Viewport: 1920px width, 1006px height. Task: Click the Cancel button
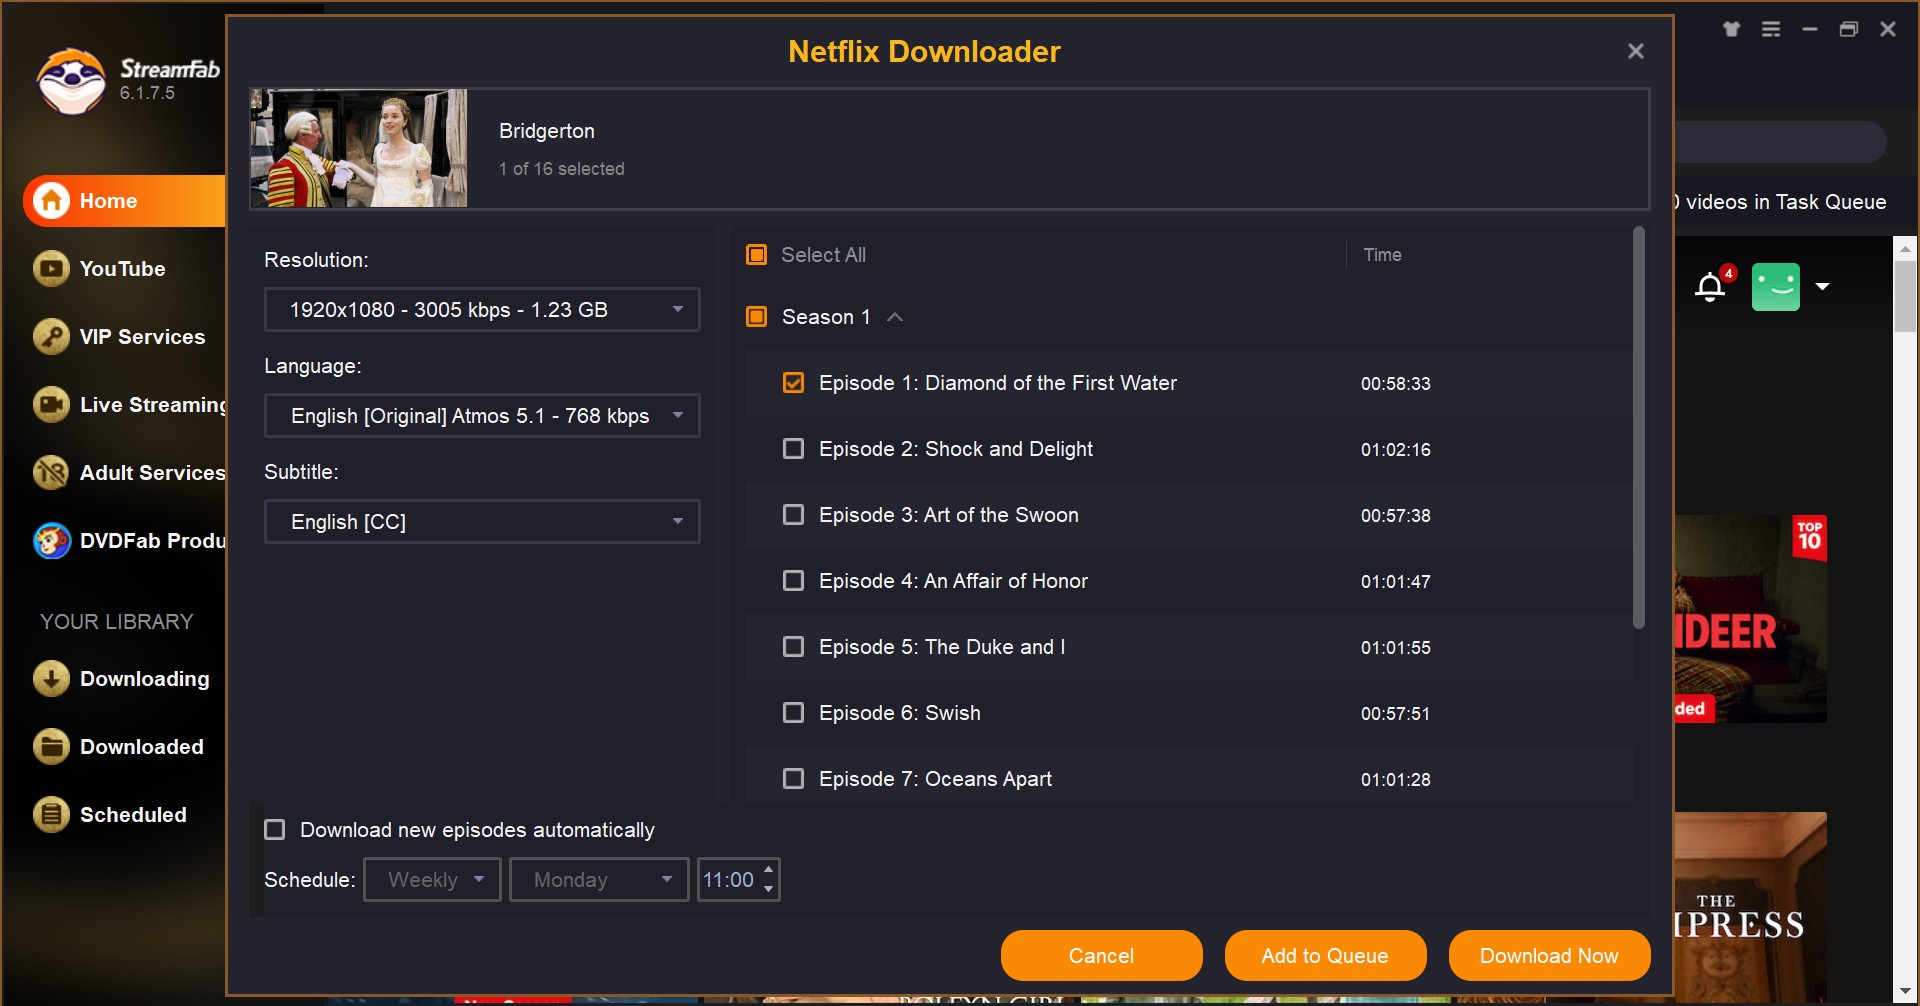[x=1101, y=956]
